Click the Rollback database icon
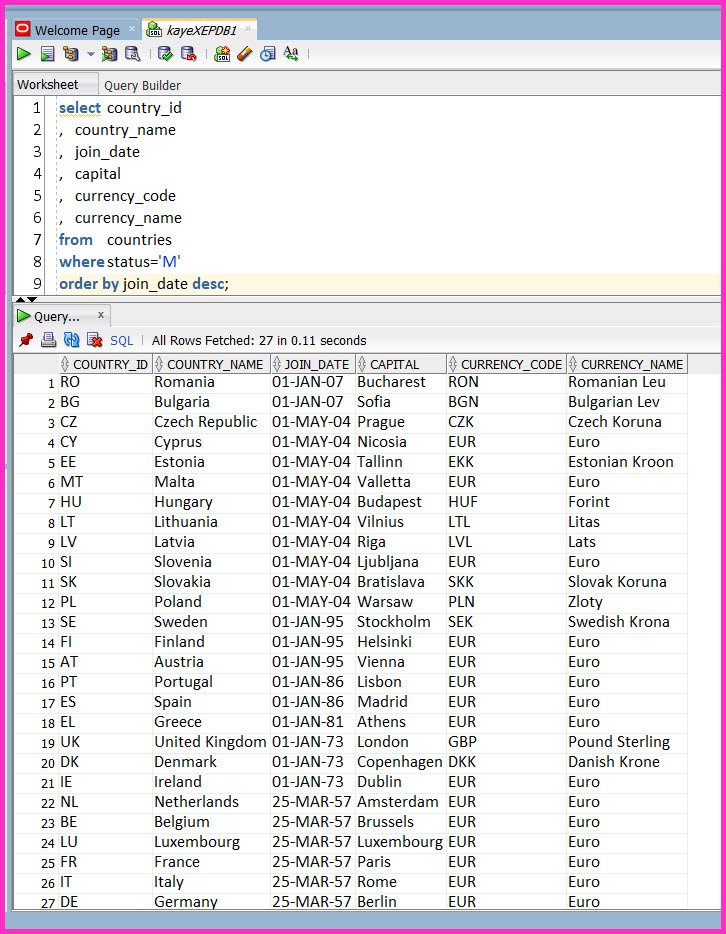Image resolution: width=726 pixels, height=934 pixels. (x=189, y=54)
